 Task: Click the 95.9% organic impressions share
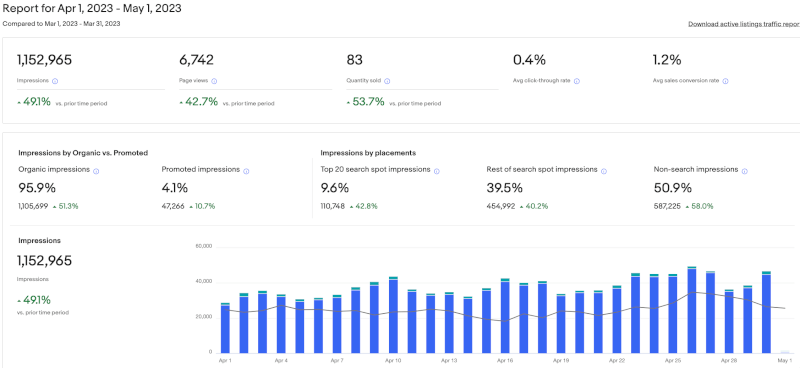(37, 188)
